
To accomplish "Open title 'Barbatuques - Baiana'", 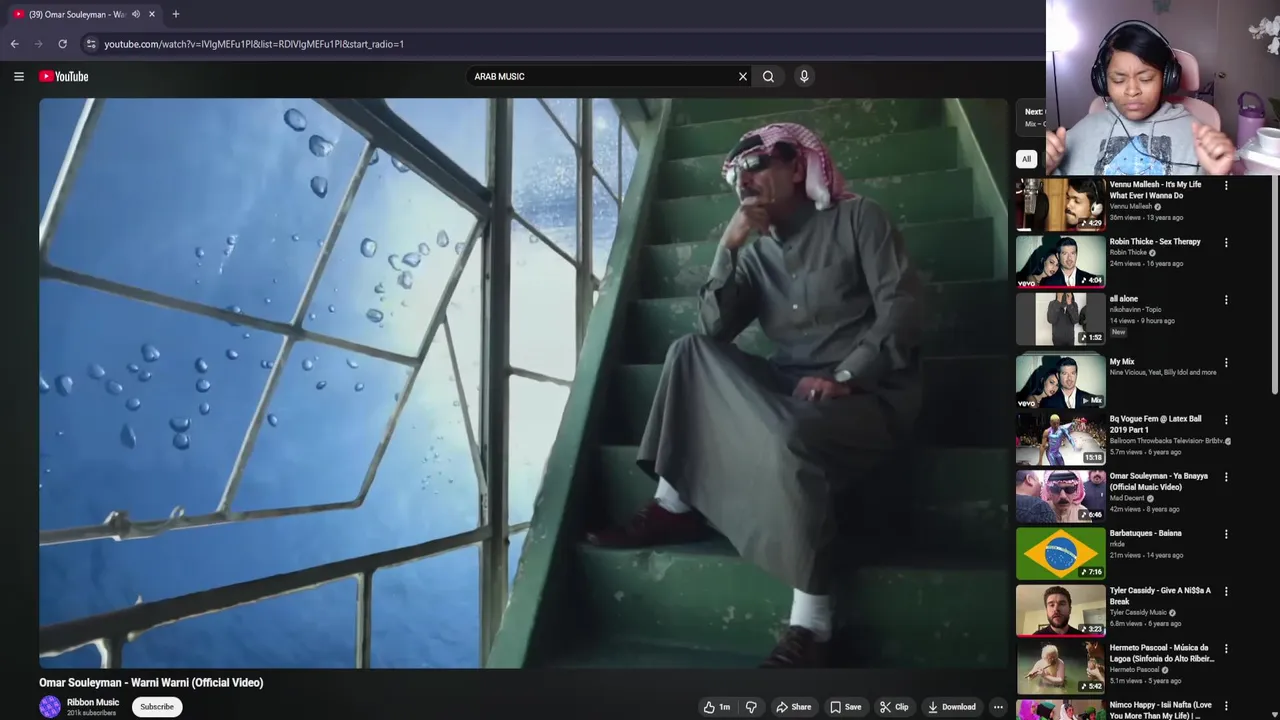I will [x=1145, y=534].
